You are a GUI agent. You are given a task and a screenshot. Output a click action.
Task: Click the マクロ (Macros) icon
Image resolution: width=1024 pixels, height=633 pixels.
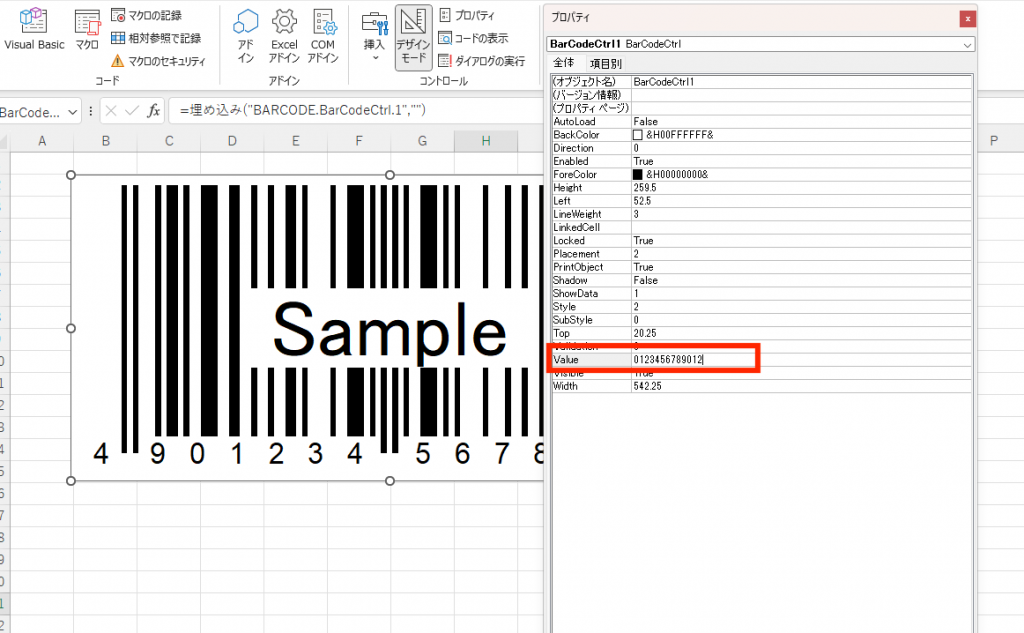[x=86, y=30]
